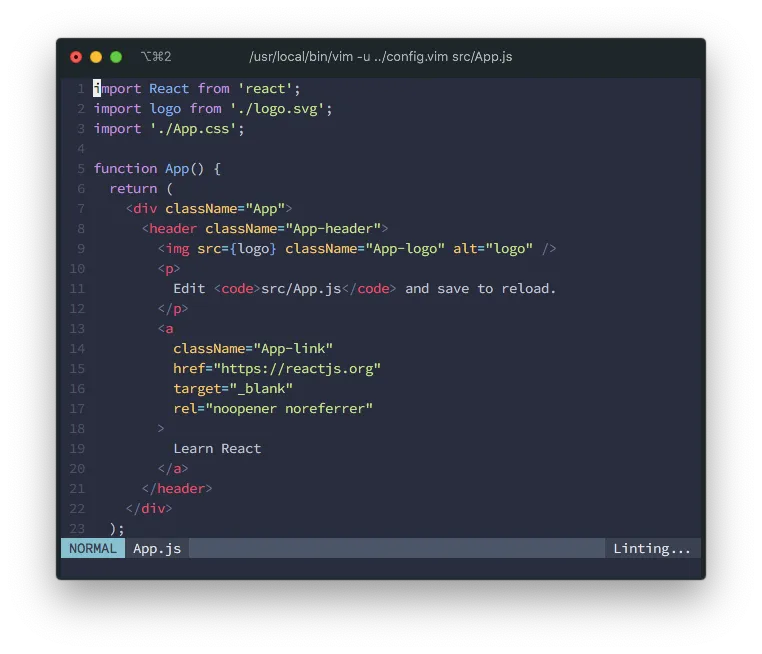Click opening a tag on line 13
Image resolution: width=762 pixels, height=654 pixels.
tap(165, 329)
